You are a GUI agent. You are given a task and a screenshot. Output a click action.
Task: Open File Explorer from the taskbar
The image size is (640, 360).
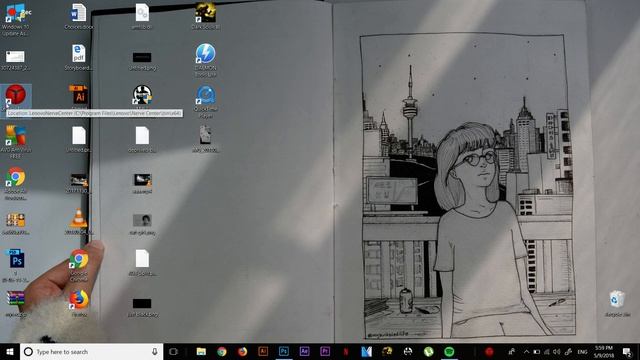201,351
